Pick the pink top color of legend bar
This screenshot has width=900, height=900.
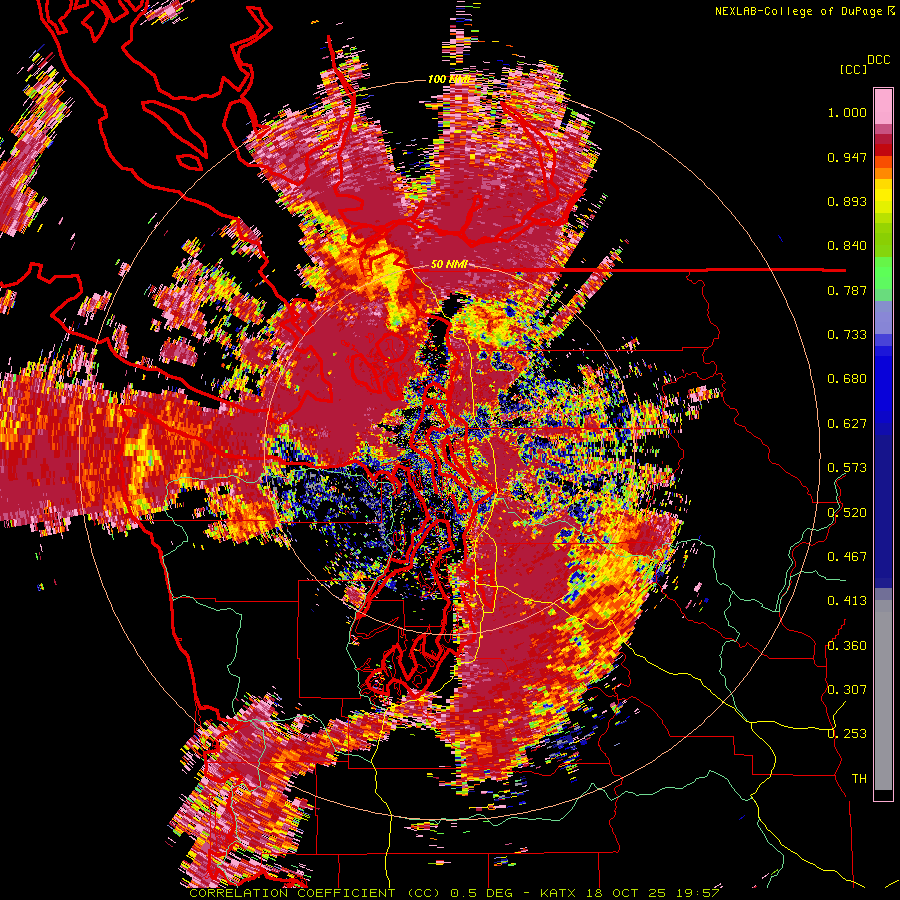[x=883, y=106]
